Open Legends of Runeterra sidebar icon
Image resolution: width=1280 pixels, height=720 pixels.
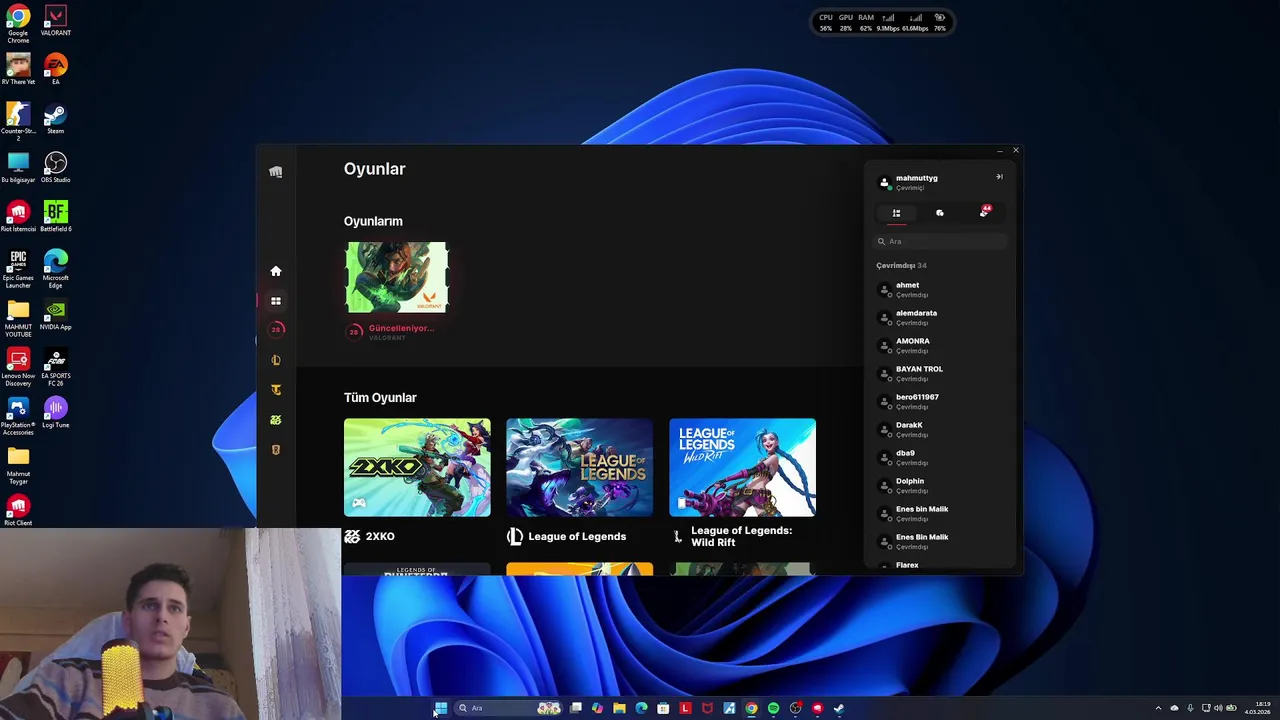[x=276, y=450]
